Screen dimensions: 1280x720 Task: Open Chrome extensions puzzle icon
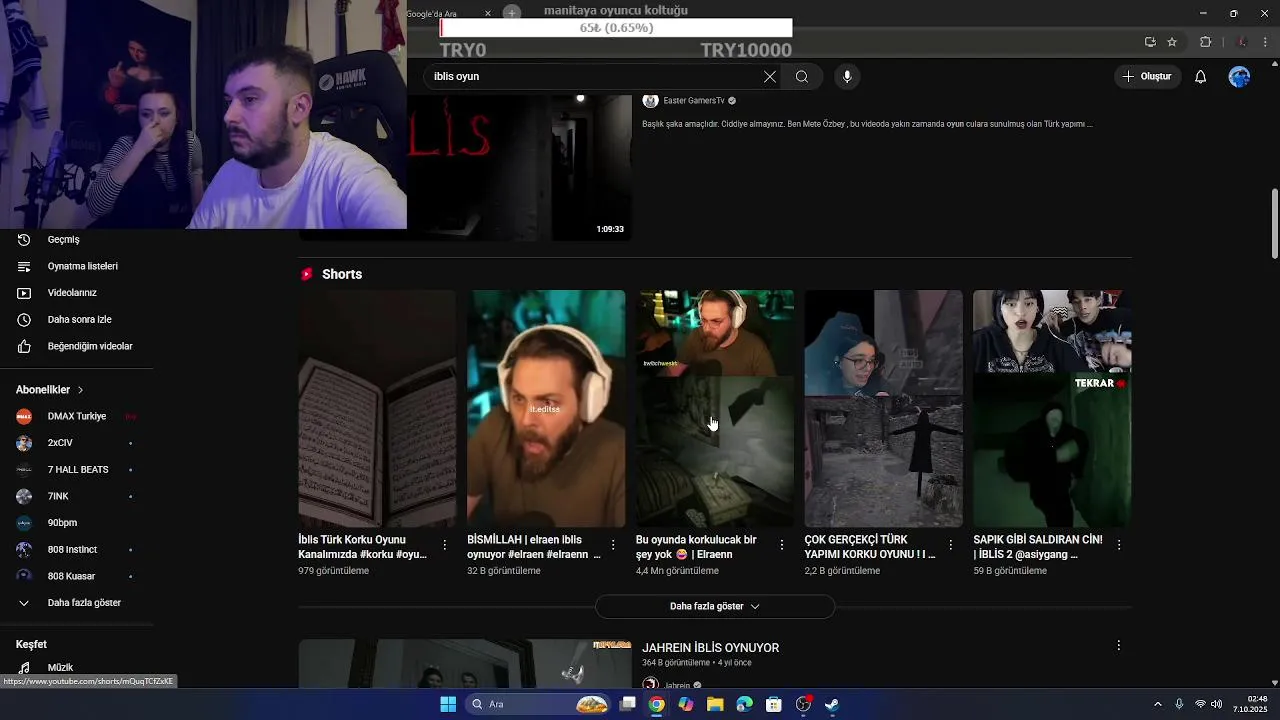pyautogui.click(x=1205, y=42)
